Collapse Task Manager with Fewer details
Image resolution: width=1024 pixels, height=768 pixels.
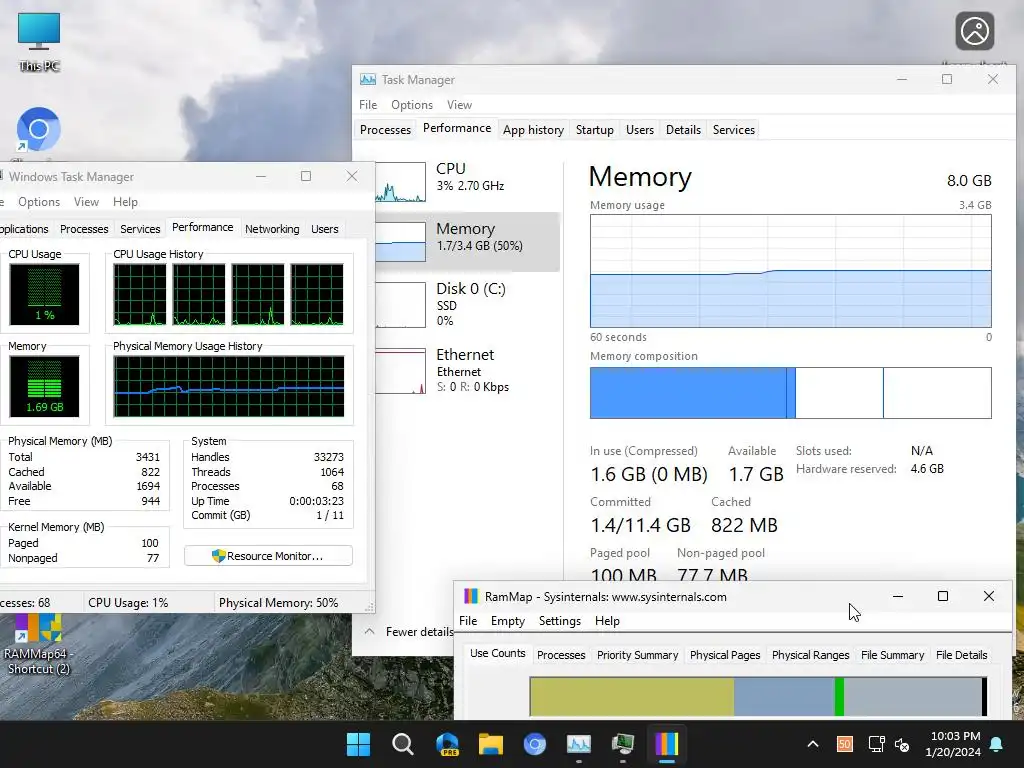click(x=409, y=632)
